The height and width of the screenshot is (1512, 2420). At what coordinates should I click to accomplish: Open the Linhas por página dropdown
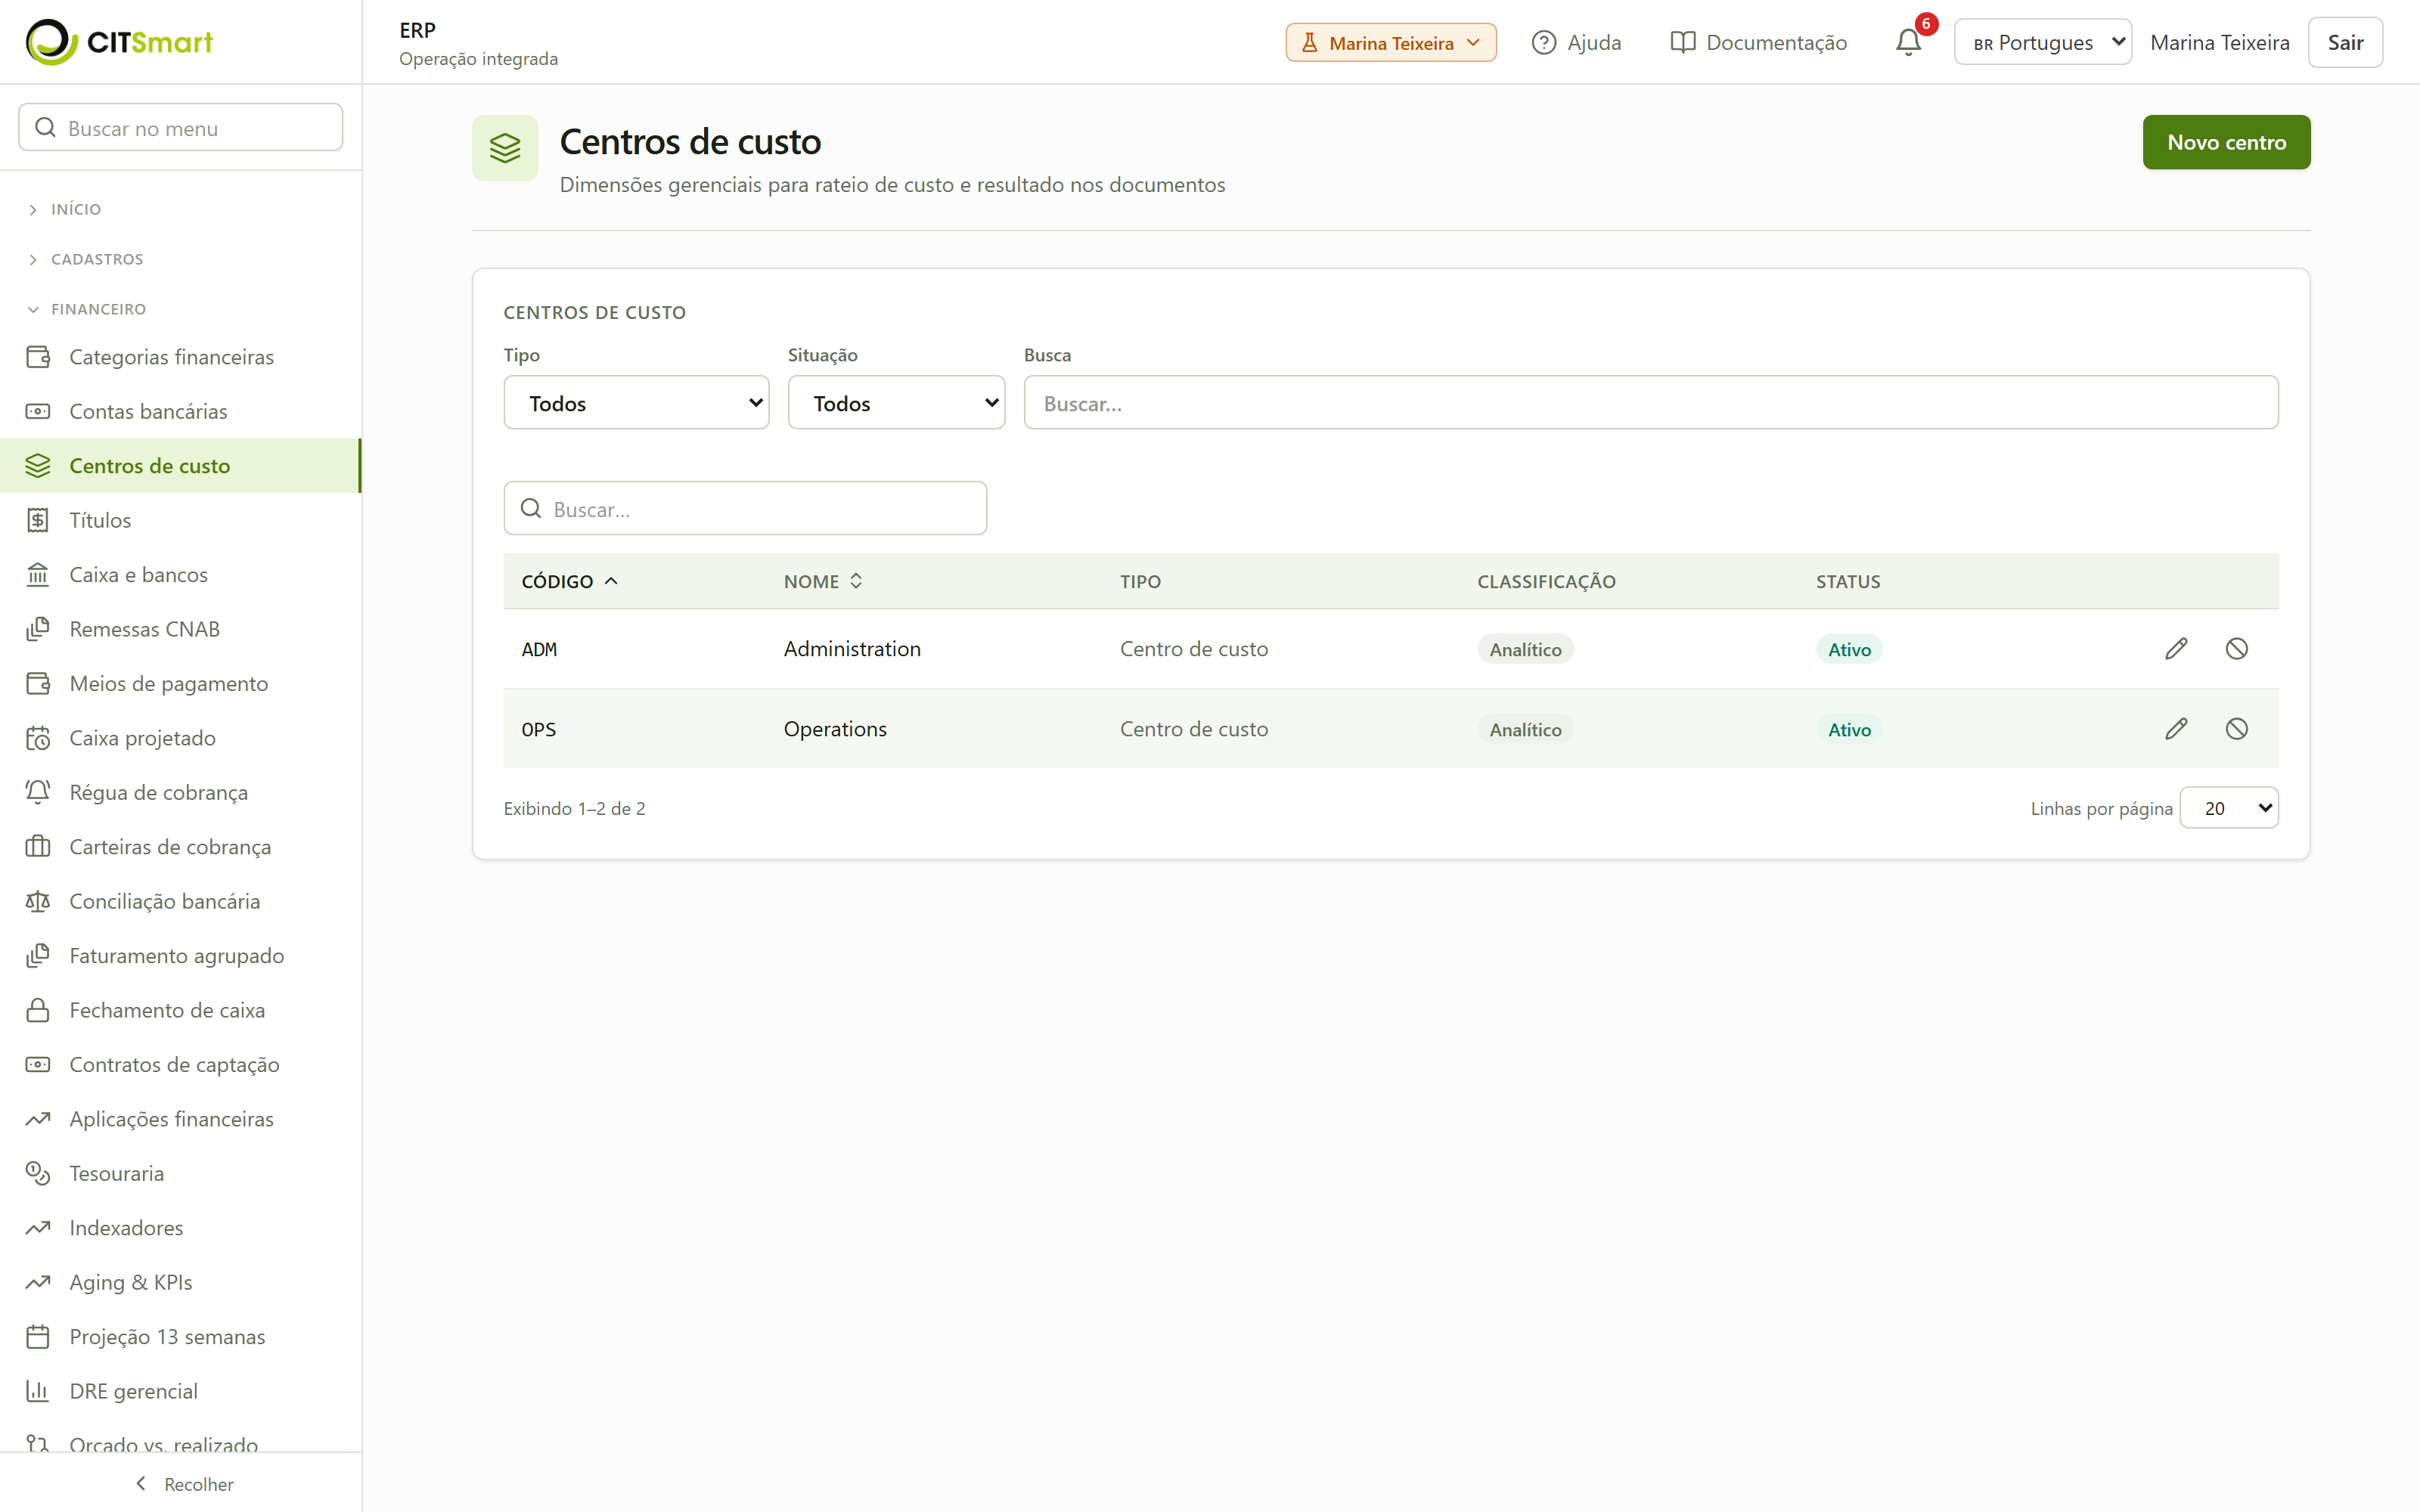[x=2229, y=808]
